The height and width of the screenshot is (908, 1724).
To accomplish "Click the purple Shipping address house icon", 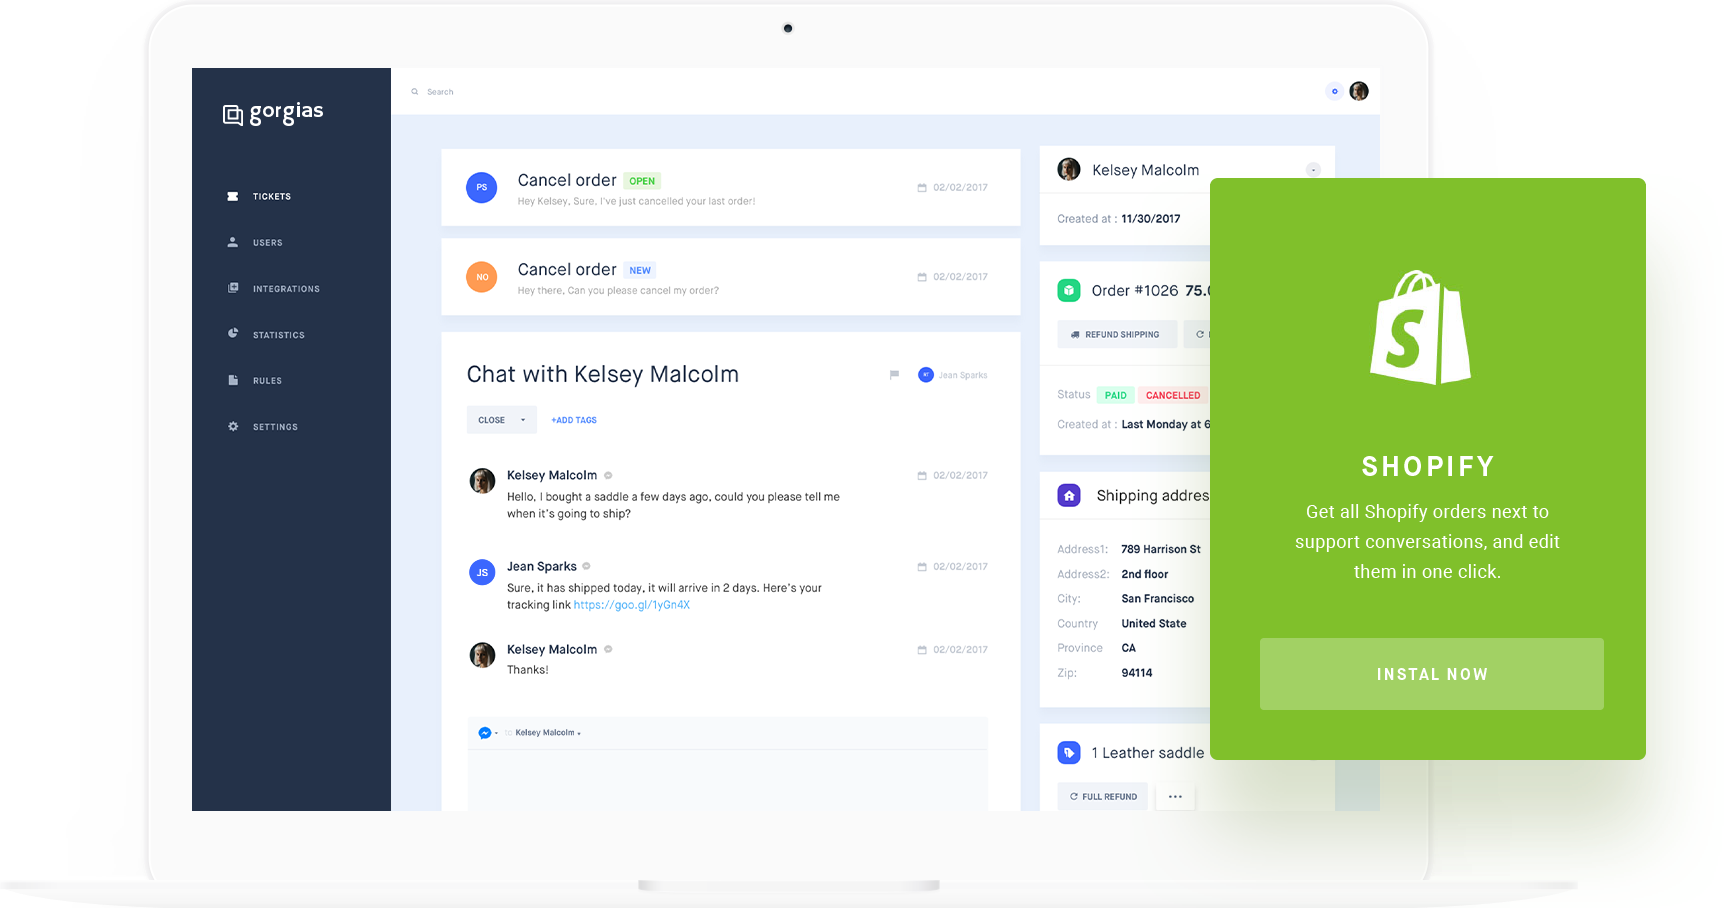I will (x=1069, y=495).
